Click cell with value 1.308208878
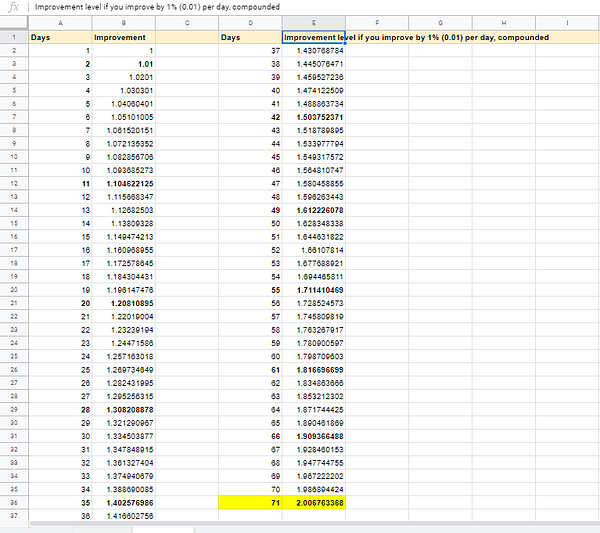600x533 pixels. tap(124, 409)
